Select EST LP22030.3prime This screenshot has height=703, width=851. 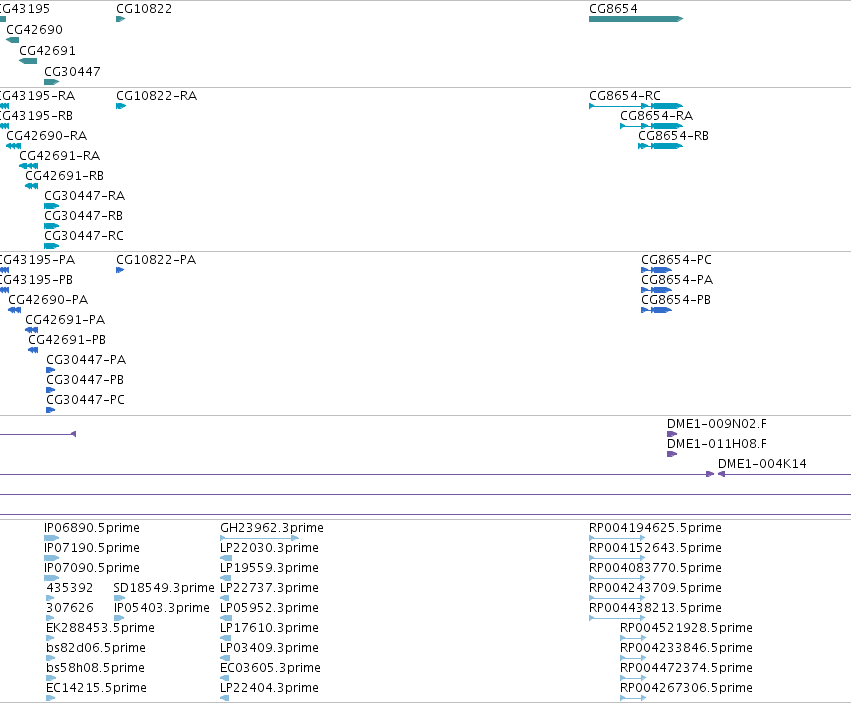click(226, 558)
